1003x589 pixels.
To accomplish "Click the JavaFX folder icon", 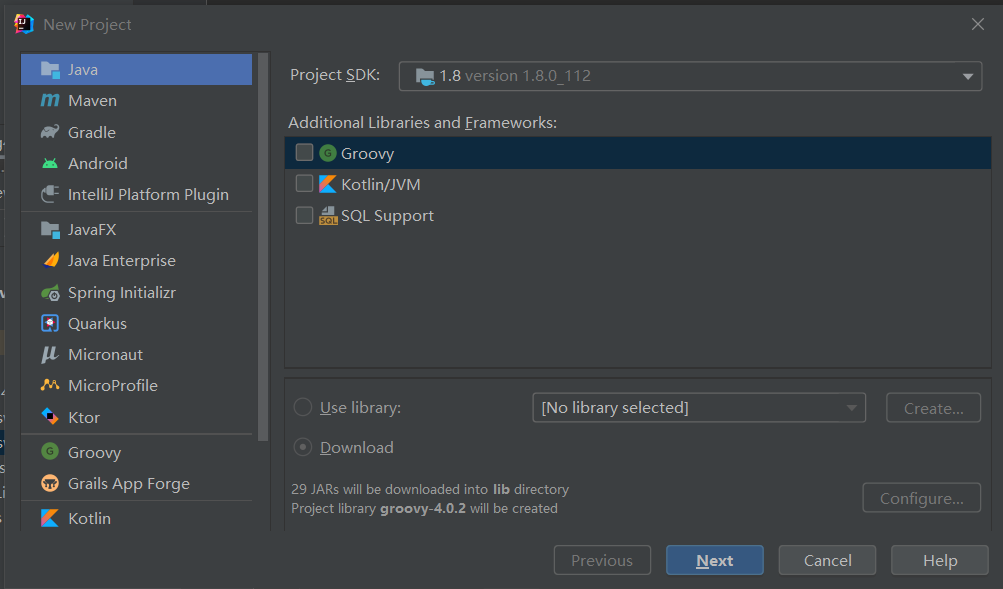I will pyautogui.click(x=50, y=230).
